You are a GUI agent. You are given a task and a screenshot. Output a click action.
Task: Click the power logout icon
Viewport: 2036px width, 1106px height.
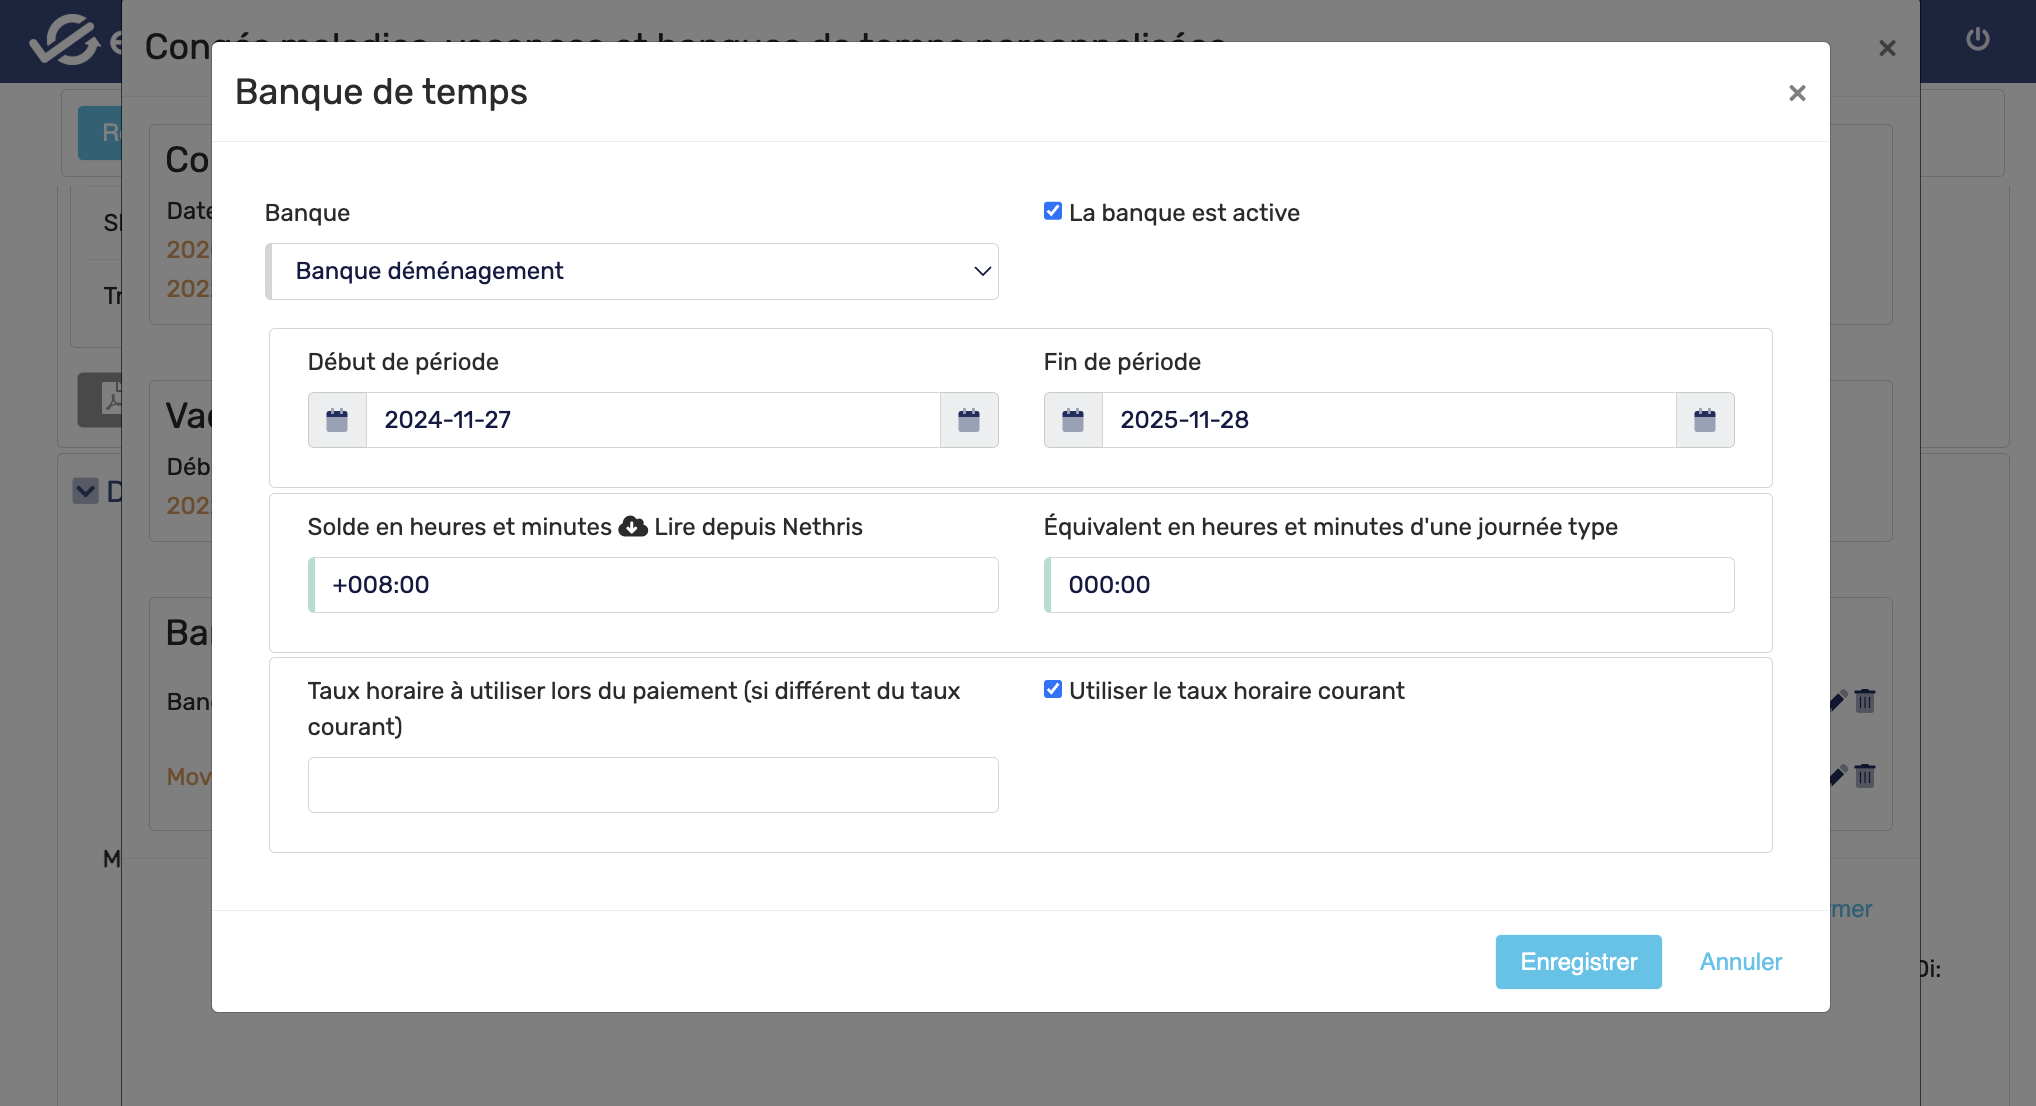click(1977, 40)
